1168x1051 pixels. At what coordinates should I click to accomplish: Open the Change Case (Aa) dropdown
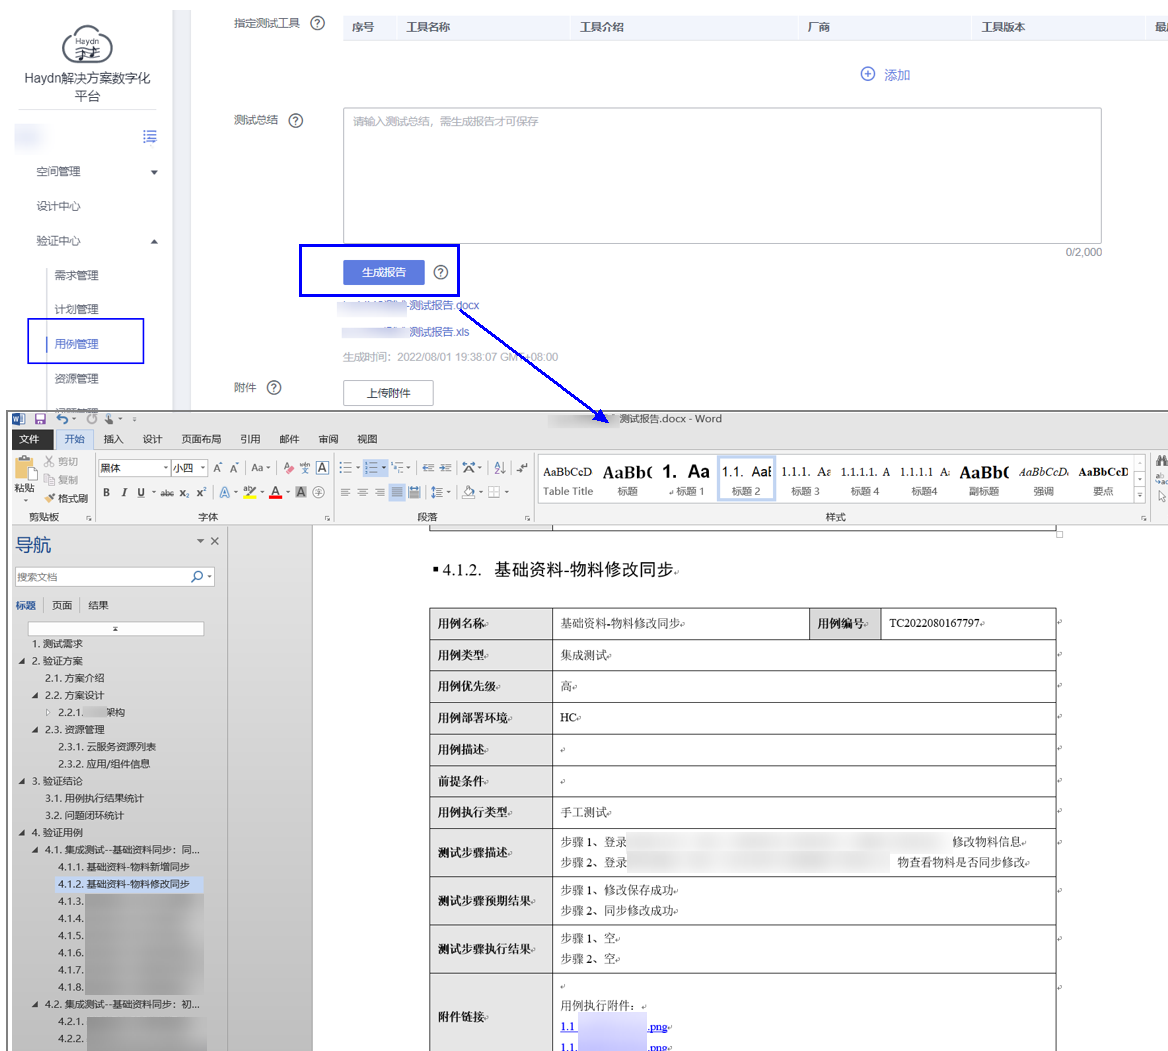point(259,468)
